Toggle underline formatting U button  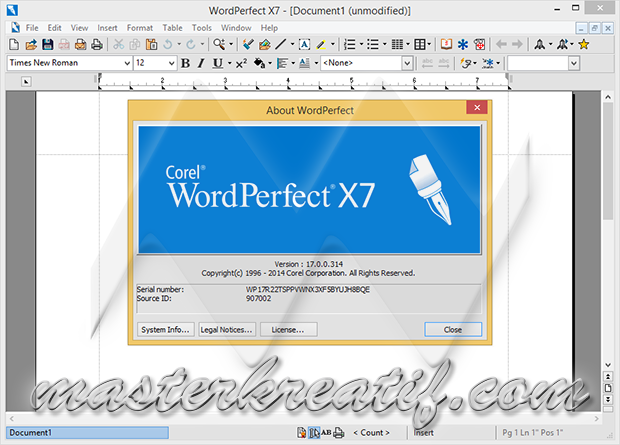coord(217,63)
